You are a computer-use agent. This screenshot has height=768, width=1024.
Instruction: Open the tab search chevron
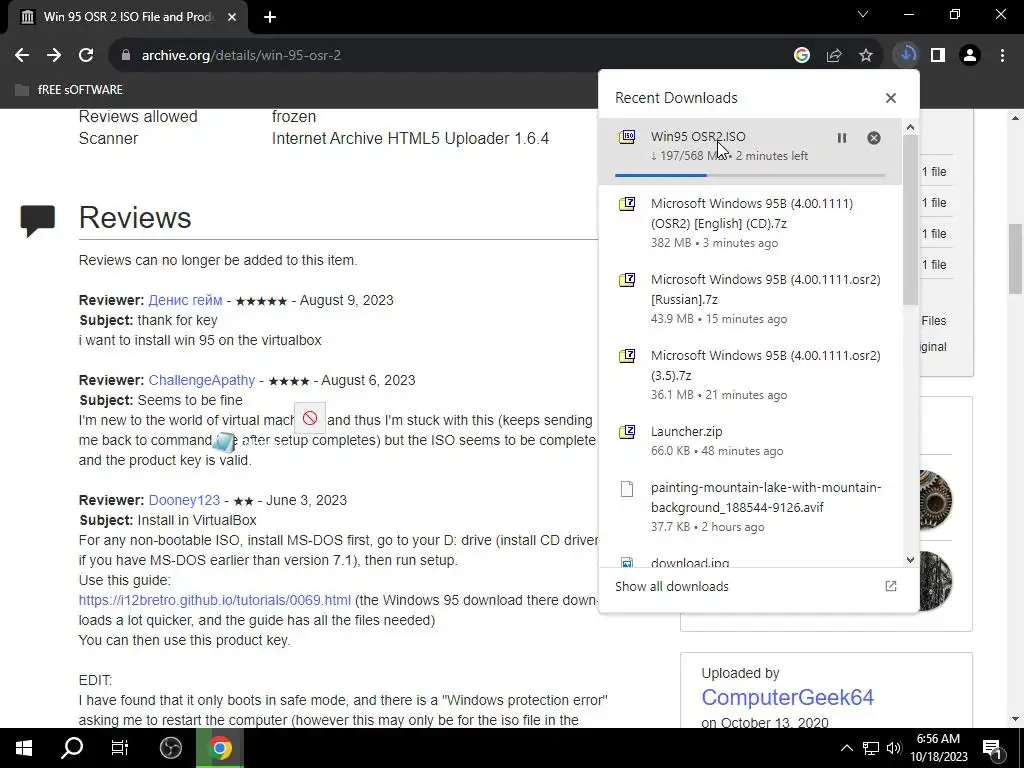pyautogui.click(x=863, y=14)
